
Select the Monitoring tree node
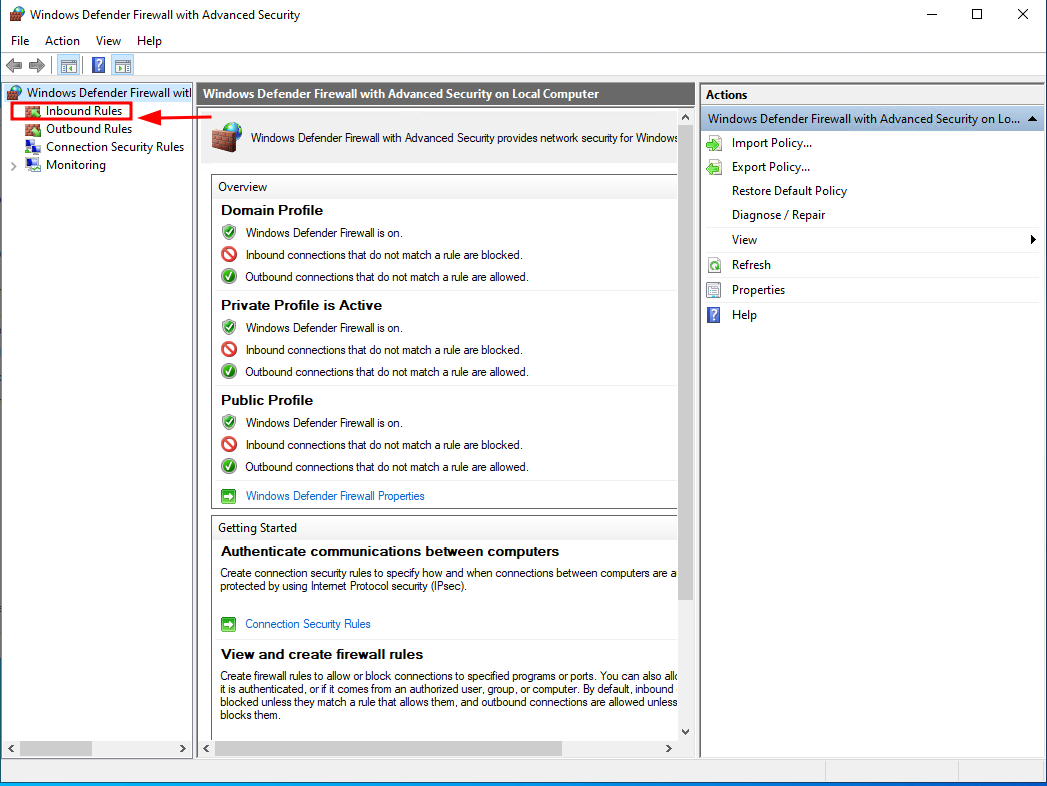(75, 165)
